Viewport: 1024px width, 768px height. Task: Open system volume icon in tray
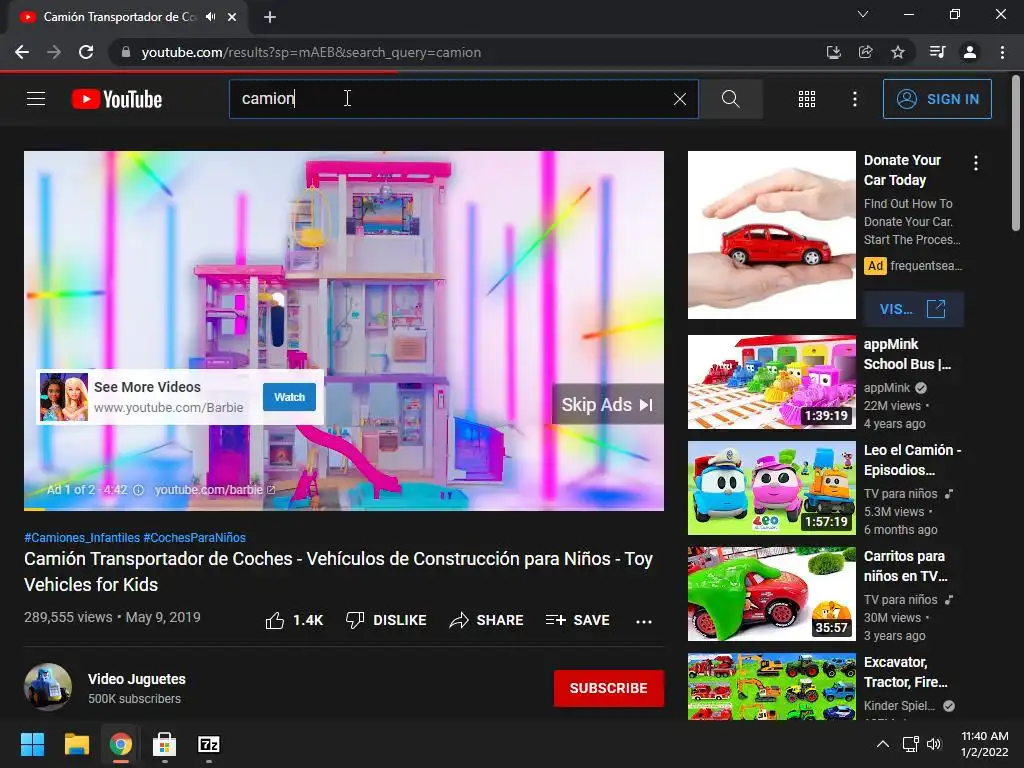pyautogui.click(x=934, y=744)
